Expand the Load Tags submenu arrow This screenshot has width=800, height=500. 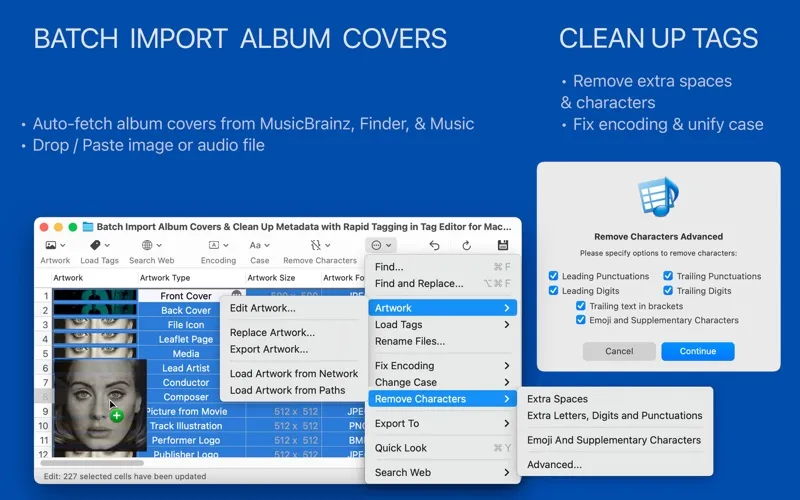(507, 324)
